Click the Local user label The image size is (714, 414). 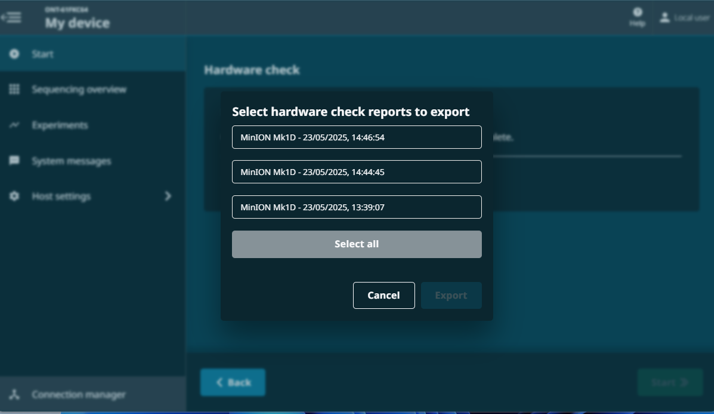[x=692, y=18]
